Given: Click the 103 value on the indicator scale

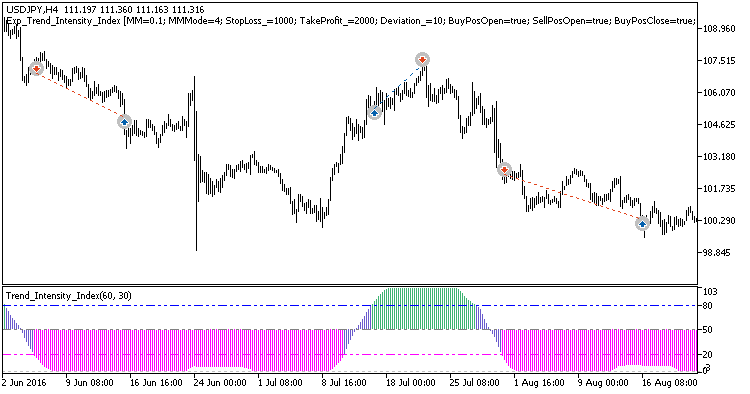Looking at the screenshot, I should 711,292.
